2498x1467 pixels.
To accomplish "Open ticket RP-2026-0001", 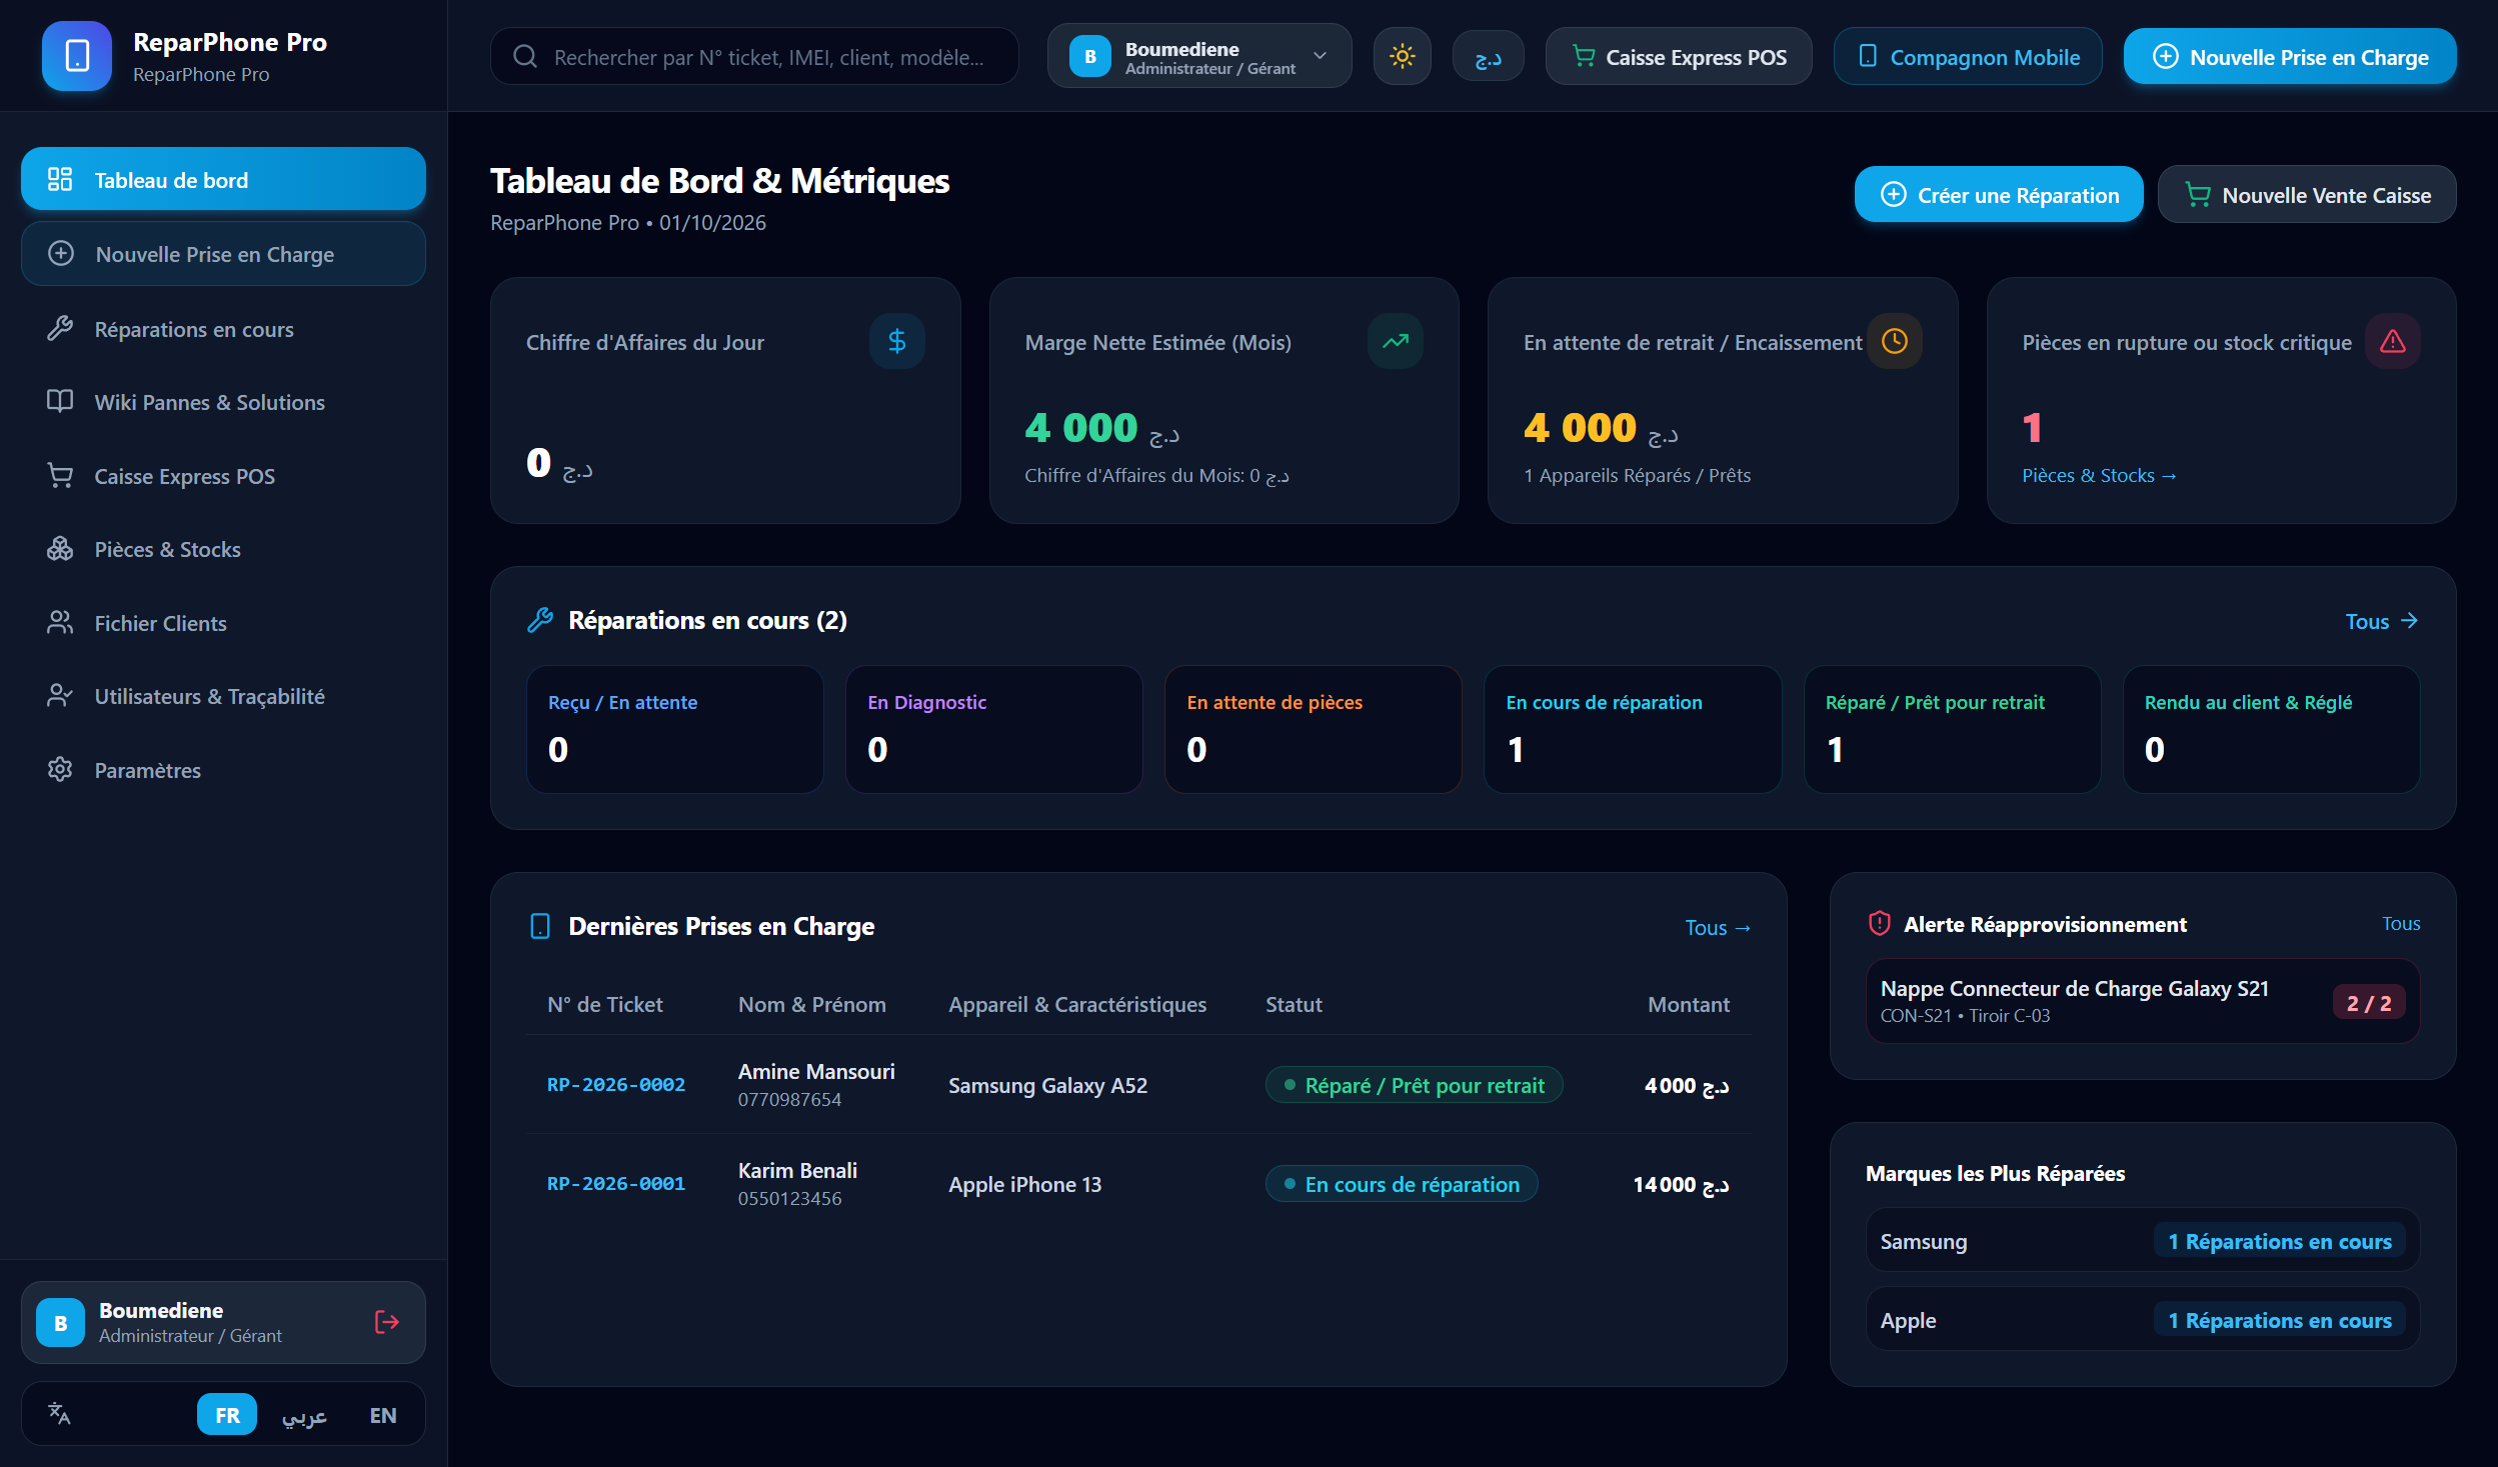I will 616,1184.
